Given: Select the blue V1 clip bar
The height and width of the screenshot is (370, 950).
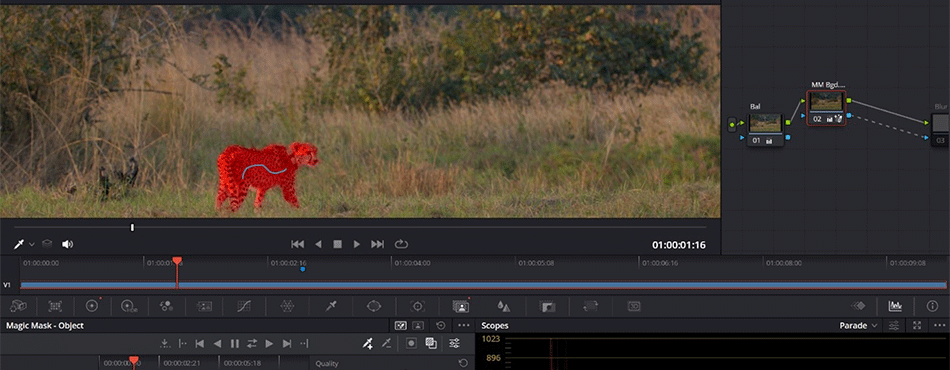Looking at the screenshot, I should [x=483, y=285].
